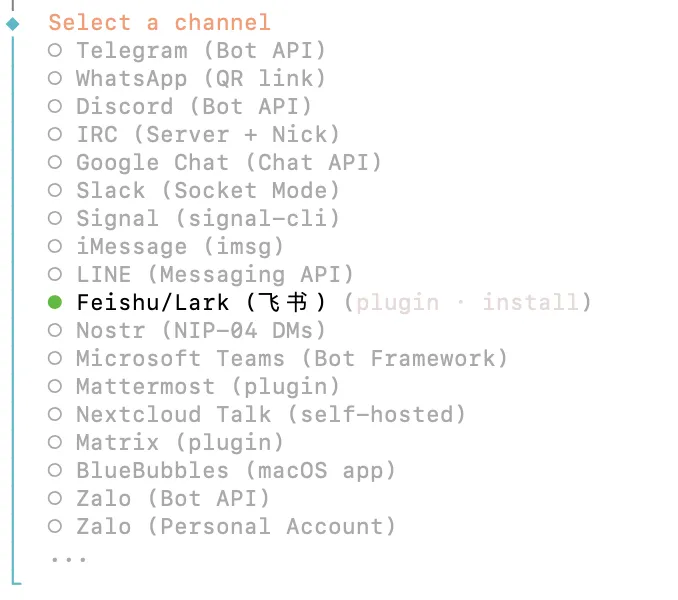The width and height of the screenshot is (678, 600).
Task: Select BlueBubbles (macOS app) radio option
Action: (x=55, y=470)
